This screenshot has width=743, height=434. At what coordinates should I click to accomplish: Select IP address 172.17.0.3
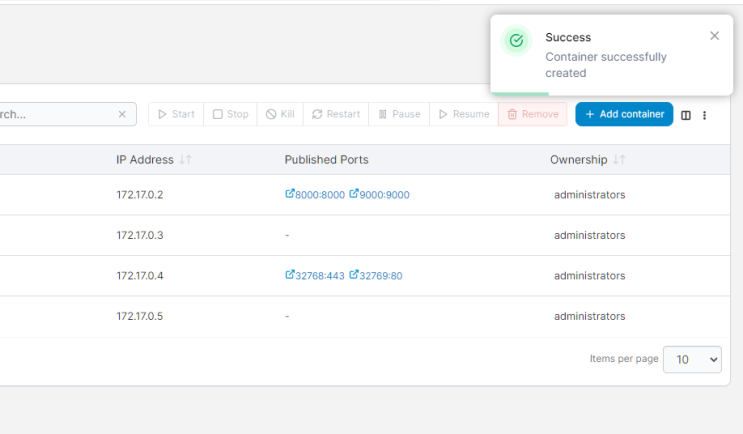(x=140, y=235)
